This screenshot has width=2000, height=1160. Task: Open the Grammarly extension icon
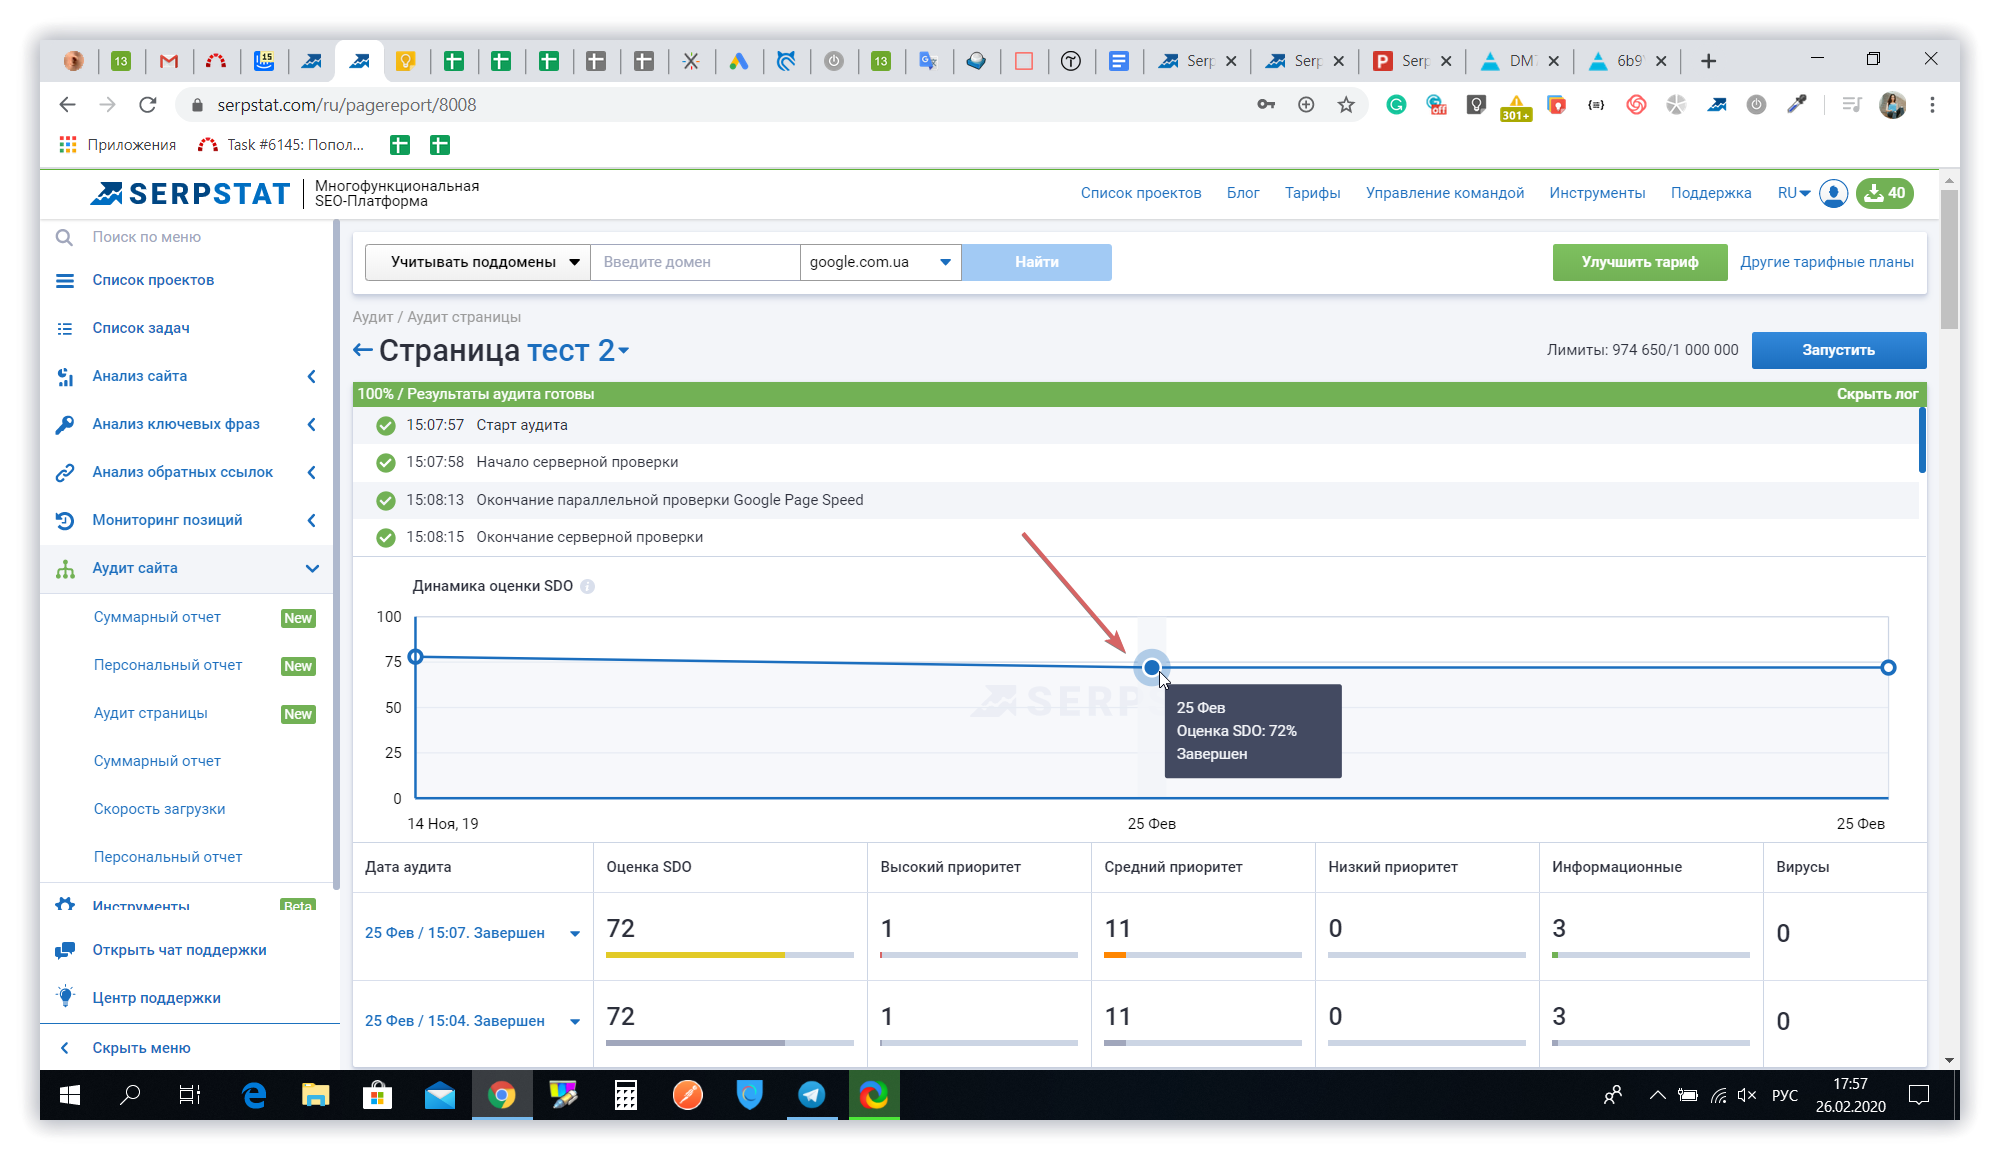click(x=1396, y=105)
